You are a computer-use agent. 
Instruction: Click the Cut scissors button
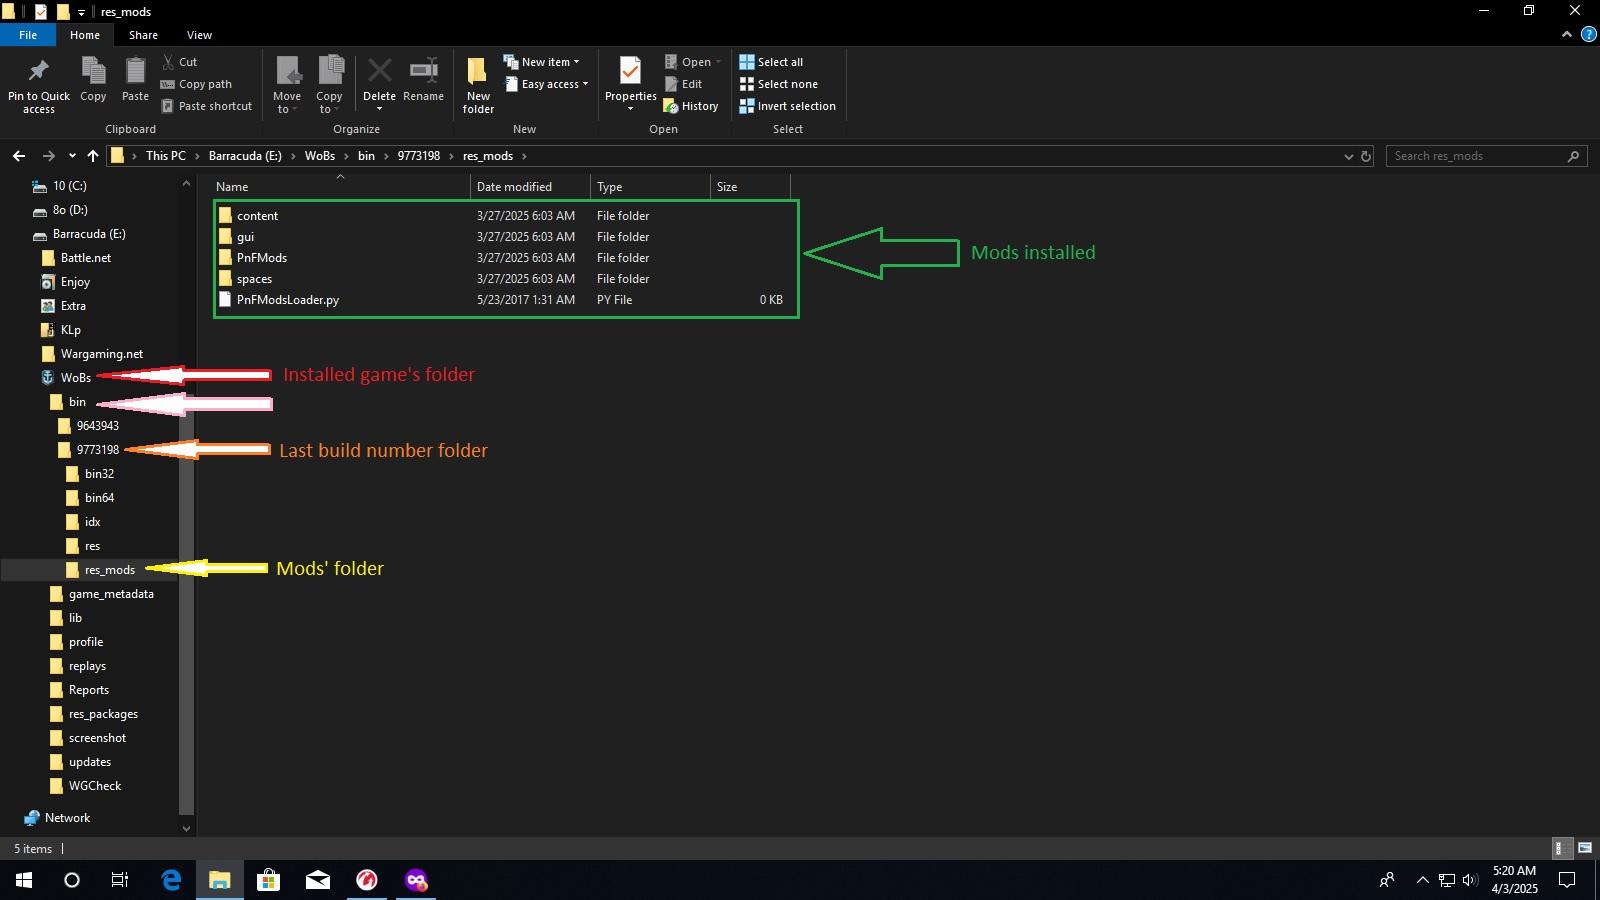[180, 62]
